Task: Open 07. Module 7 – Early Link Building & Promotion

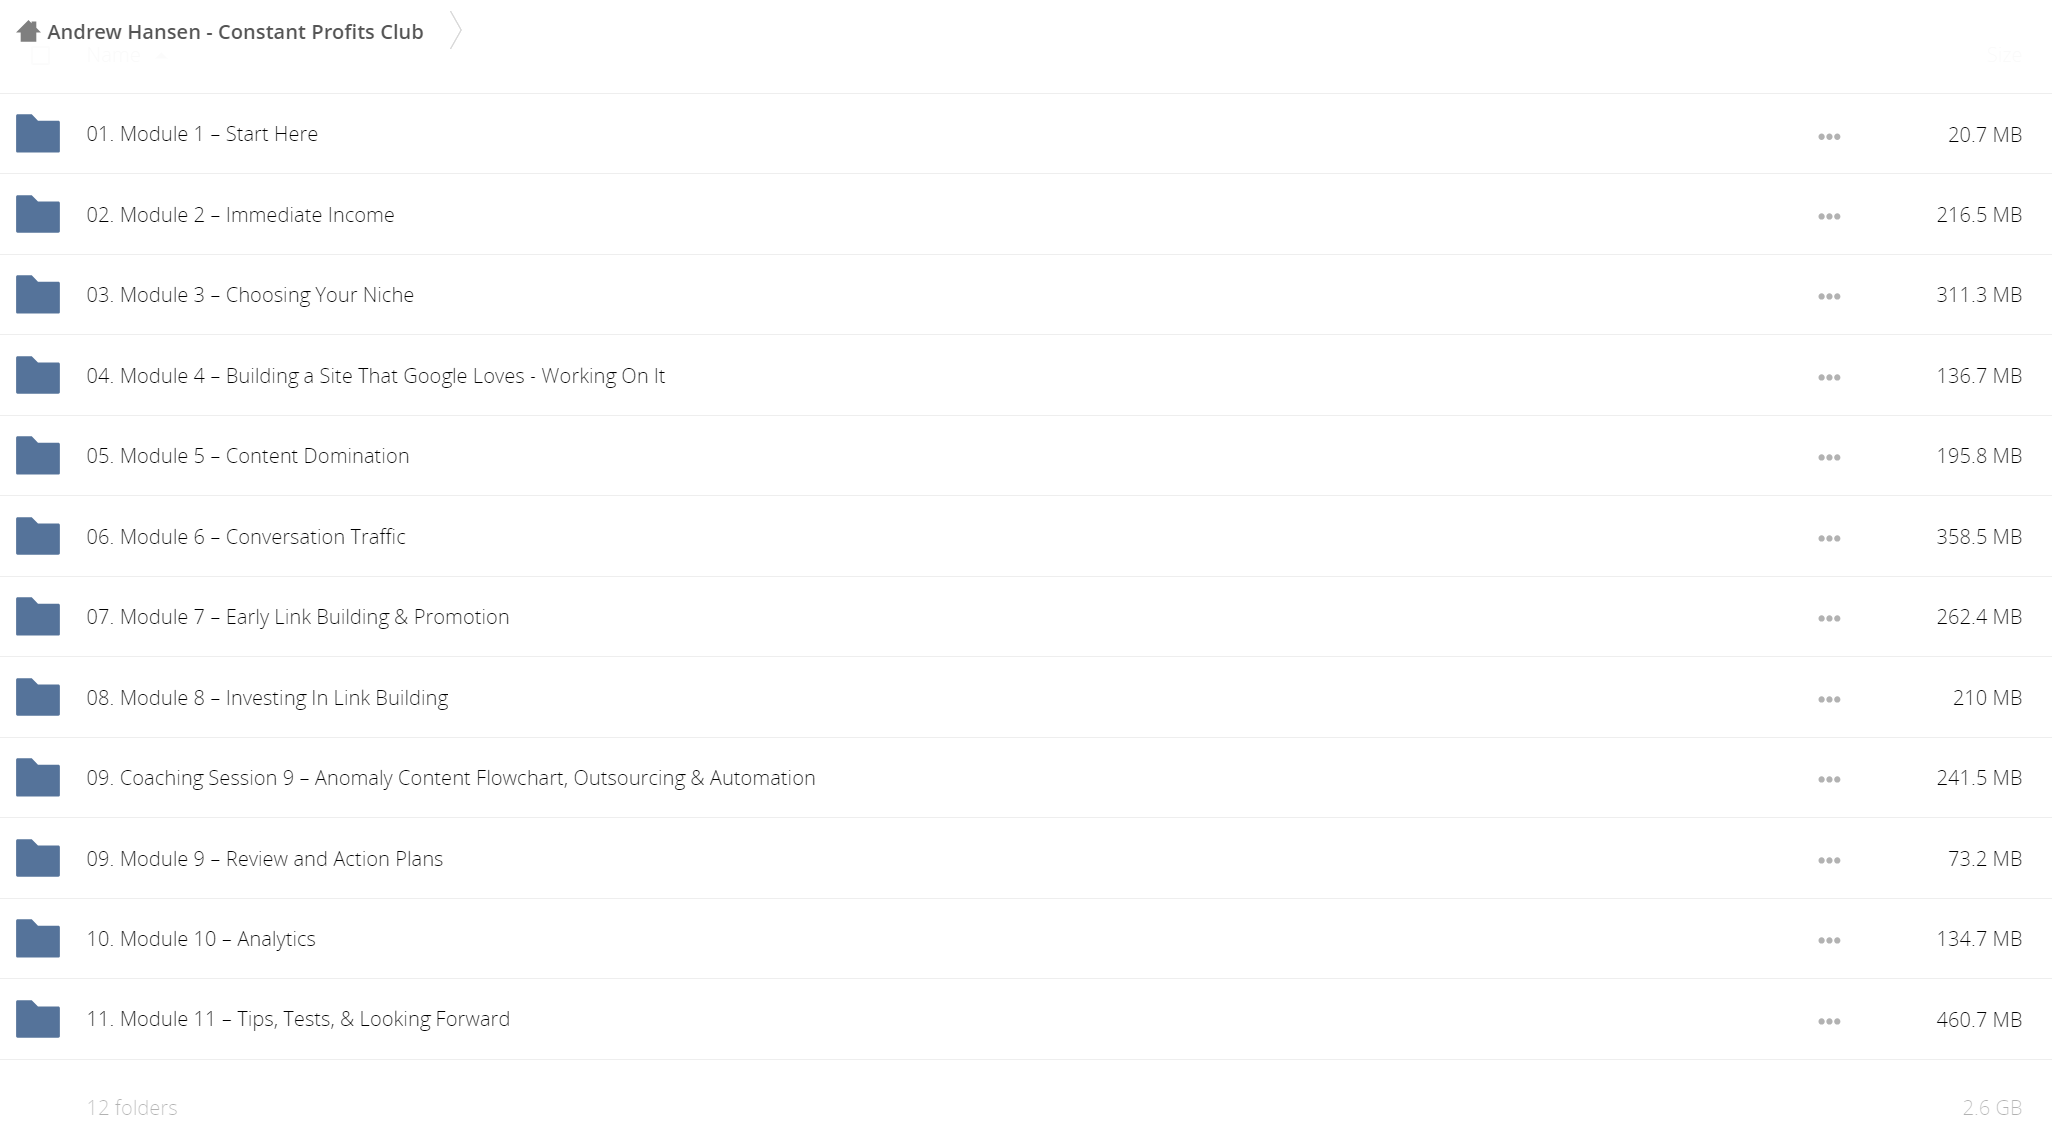Action: click(x=298, y=617)
